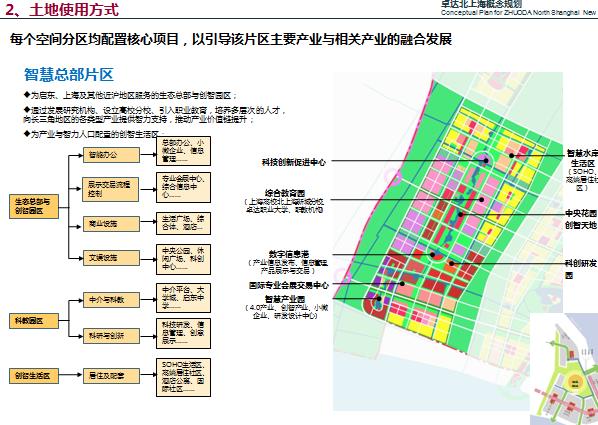Click the 科技创新促进中心 map label
The height and width of the screenshot is (425, 598).
294,162
